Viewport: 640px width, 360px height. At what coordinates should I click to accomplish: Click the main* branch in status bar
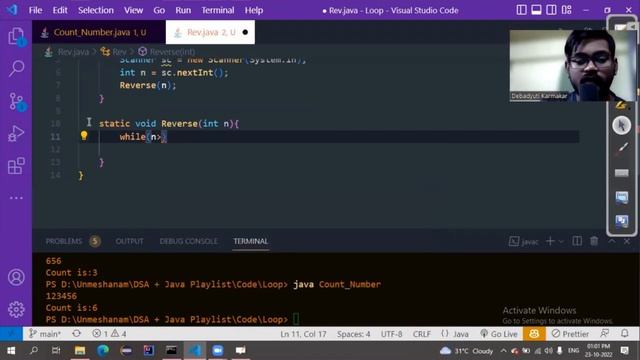click(x=45, y=334)
